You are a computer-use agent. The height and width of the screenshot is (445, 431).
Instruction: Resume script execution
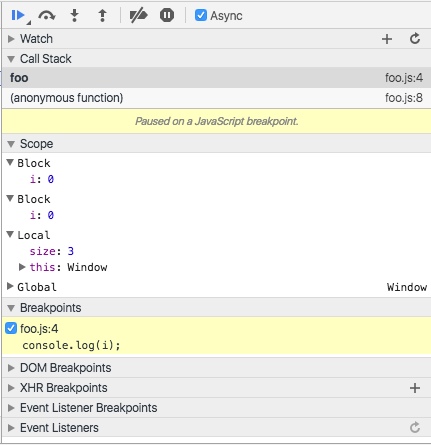pyautogui.click(x=18, y=15)
